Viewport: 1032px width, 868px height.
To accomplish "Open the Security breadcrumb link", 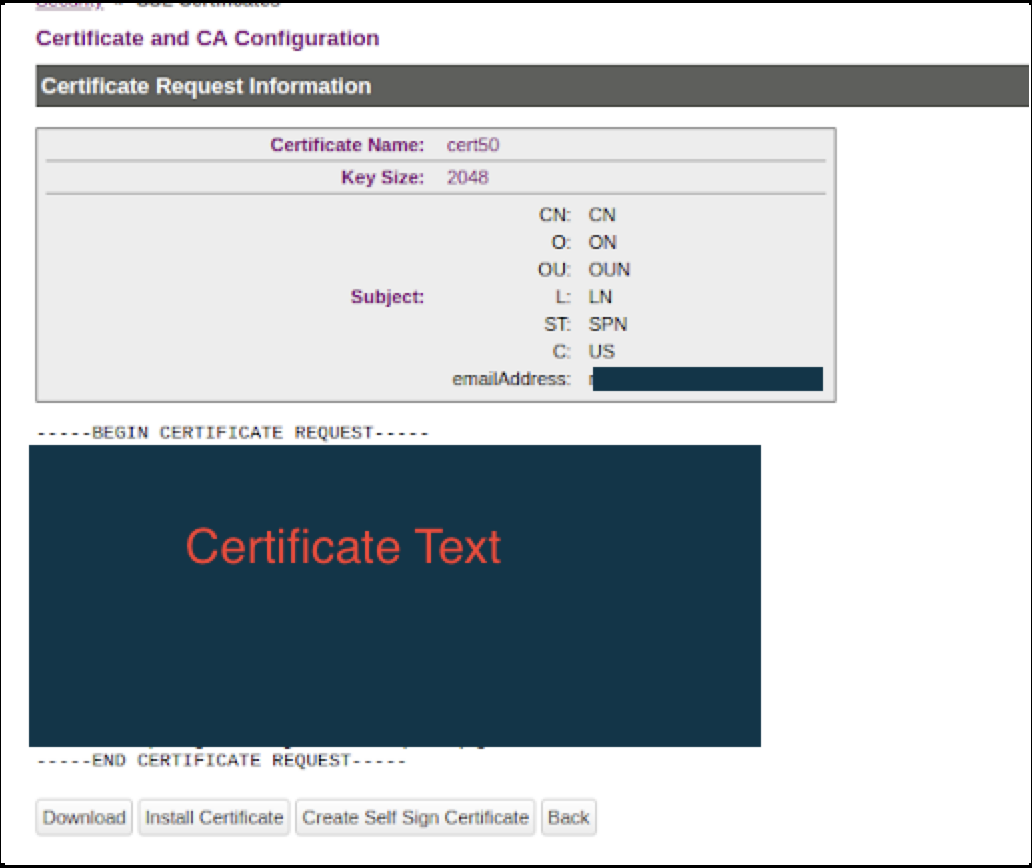I will click(69, 4).
